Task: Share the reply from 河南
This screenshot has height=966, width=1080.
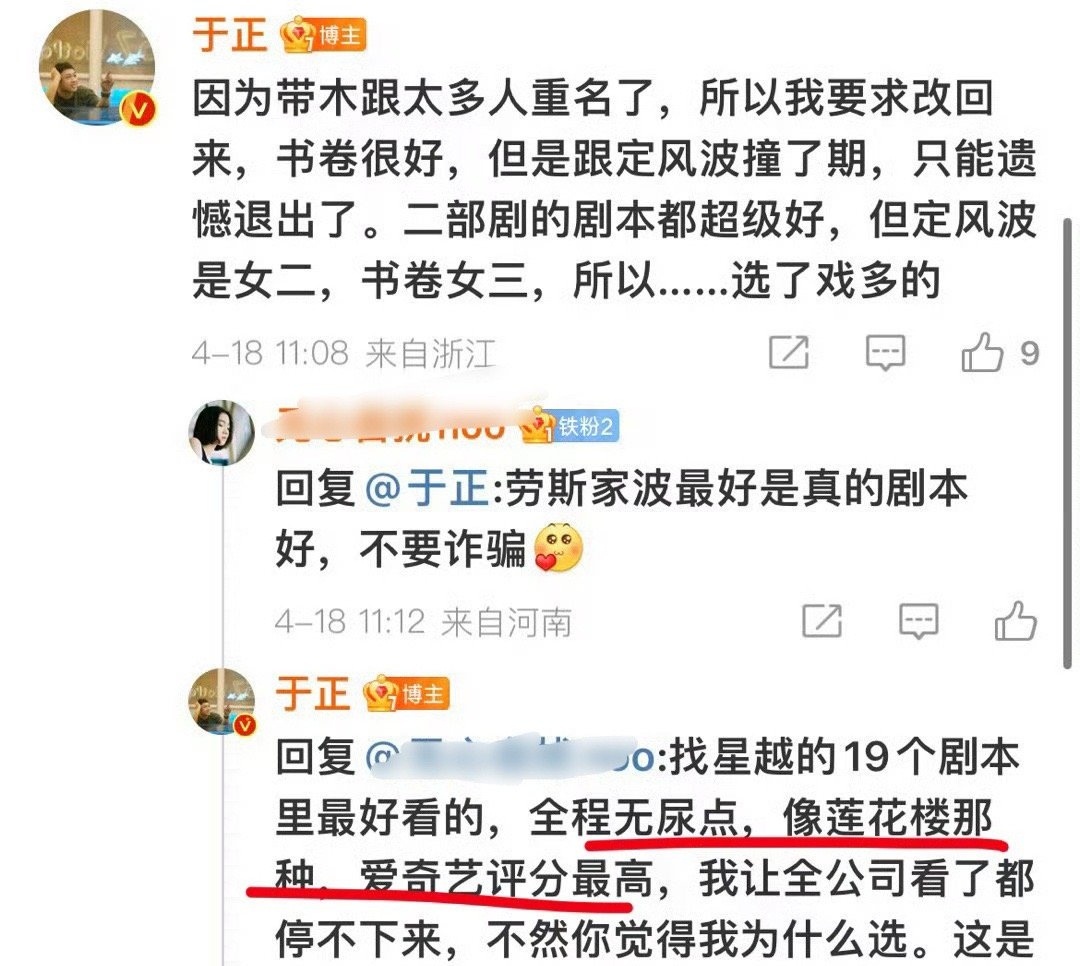Action: click(822, 620)
